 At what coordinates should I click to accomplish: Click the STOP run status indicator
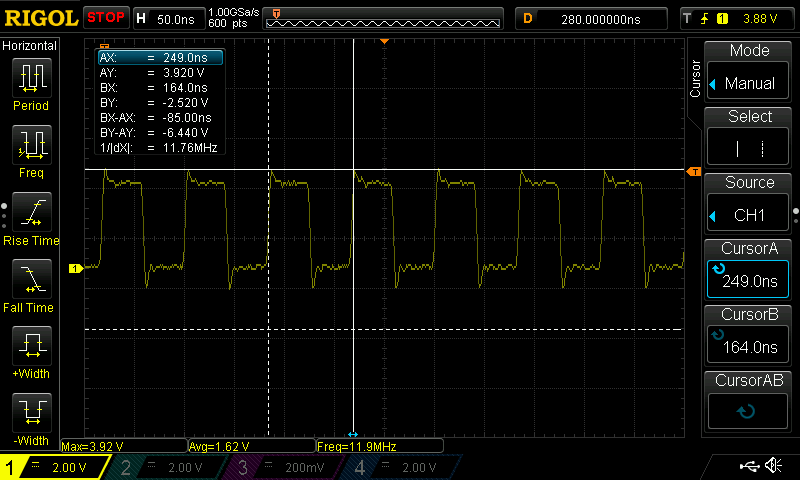106,17
